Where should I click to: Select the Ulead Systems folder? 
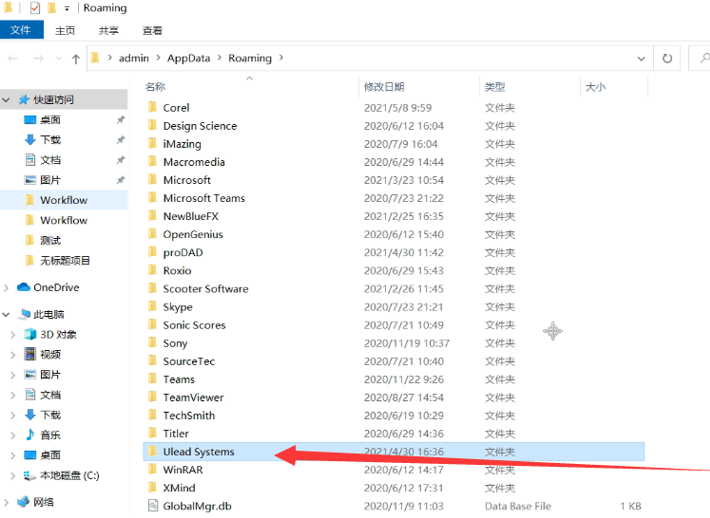(x=198, y=452)
